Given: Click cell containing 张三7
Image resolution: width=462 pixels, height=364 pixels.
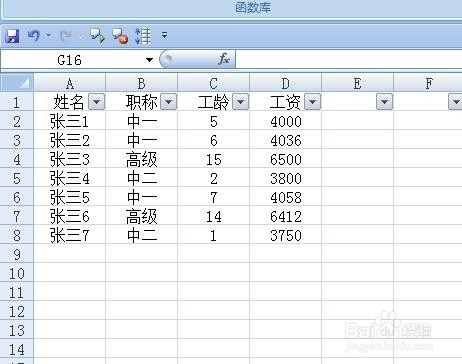Looking at the screenshot, I should (x=70, y=235).
